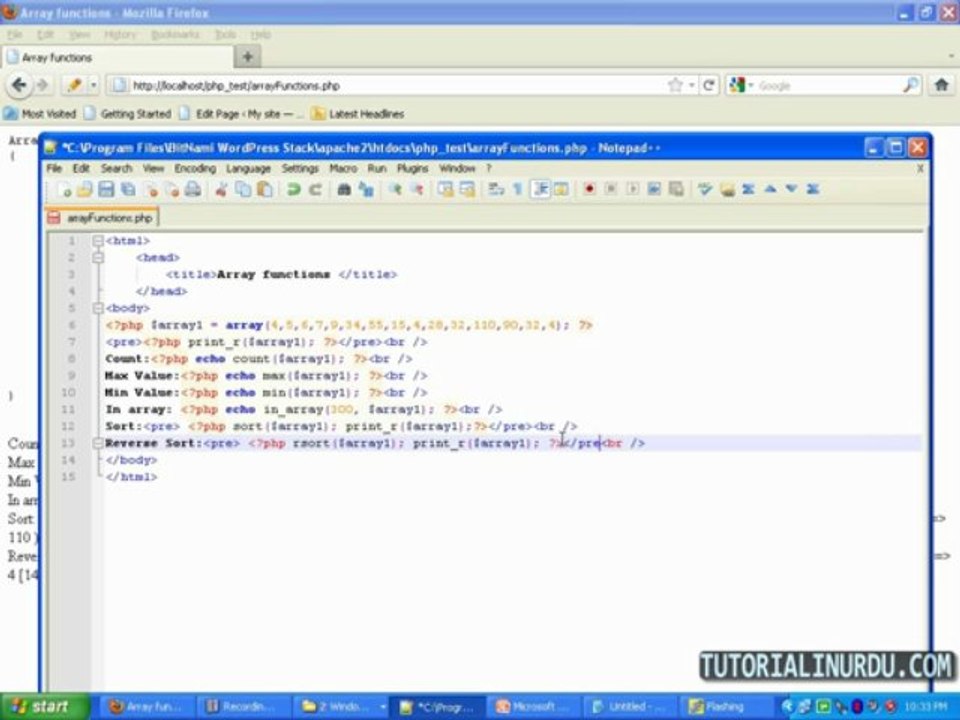Click the blue up-triangle plugin icon

(770, 189)
